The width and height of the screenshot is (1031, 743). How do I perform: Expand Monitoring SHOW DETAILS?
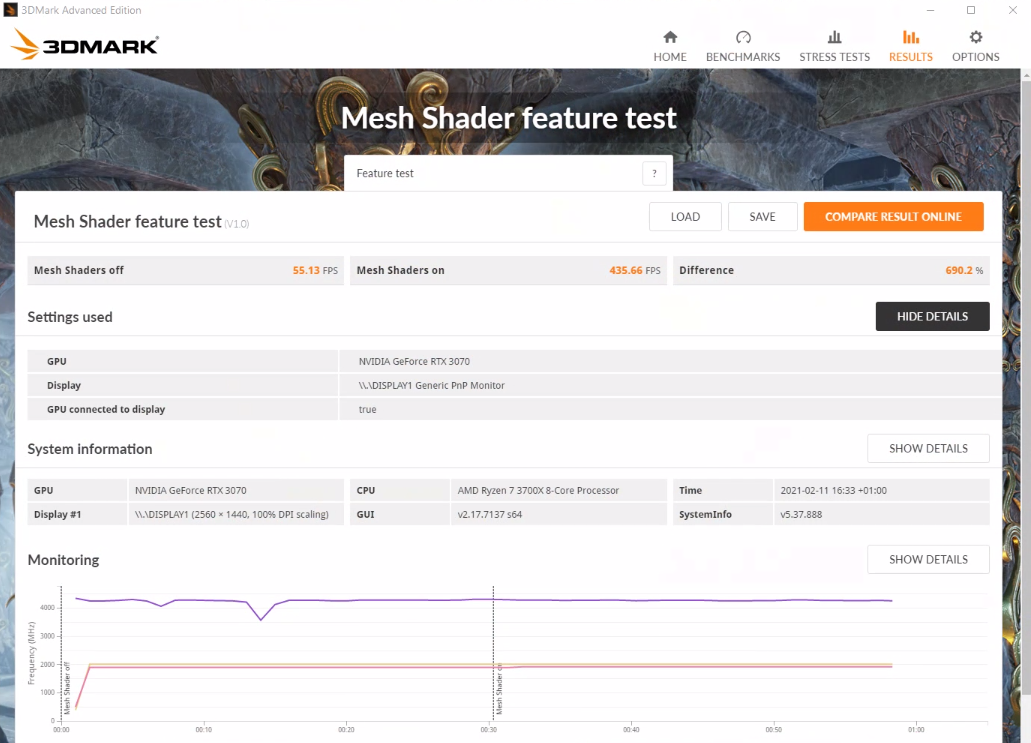click(x=928, y=560)
